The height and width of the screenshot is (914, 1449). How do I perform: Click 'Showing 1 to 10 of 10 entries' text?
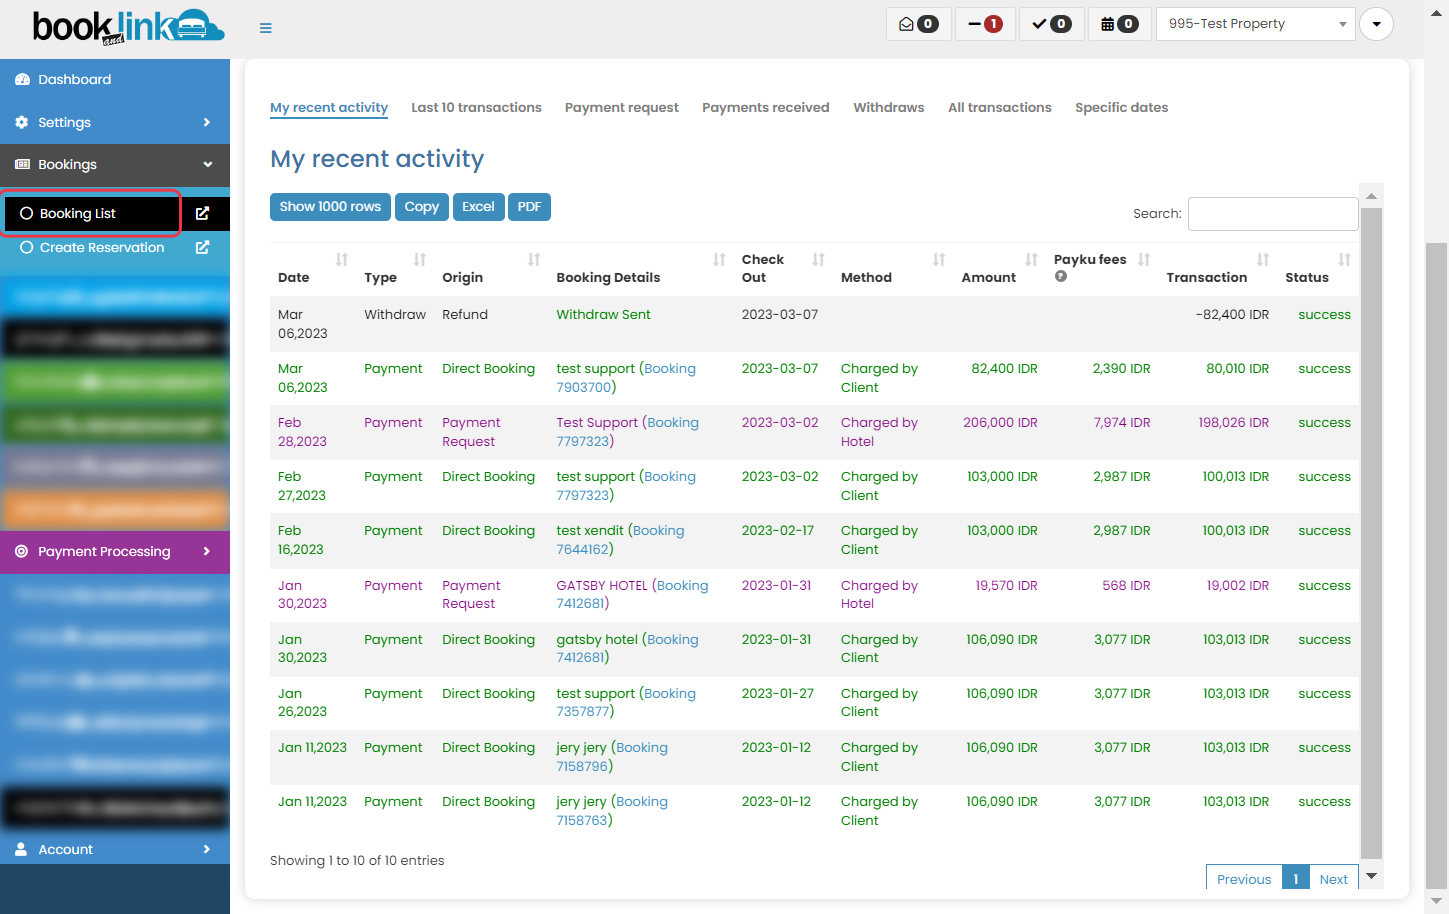[357, 860]
